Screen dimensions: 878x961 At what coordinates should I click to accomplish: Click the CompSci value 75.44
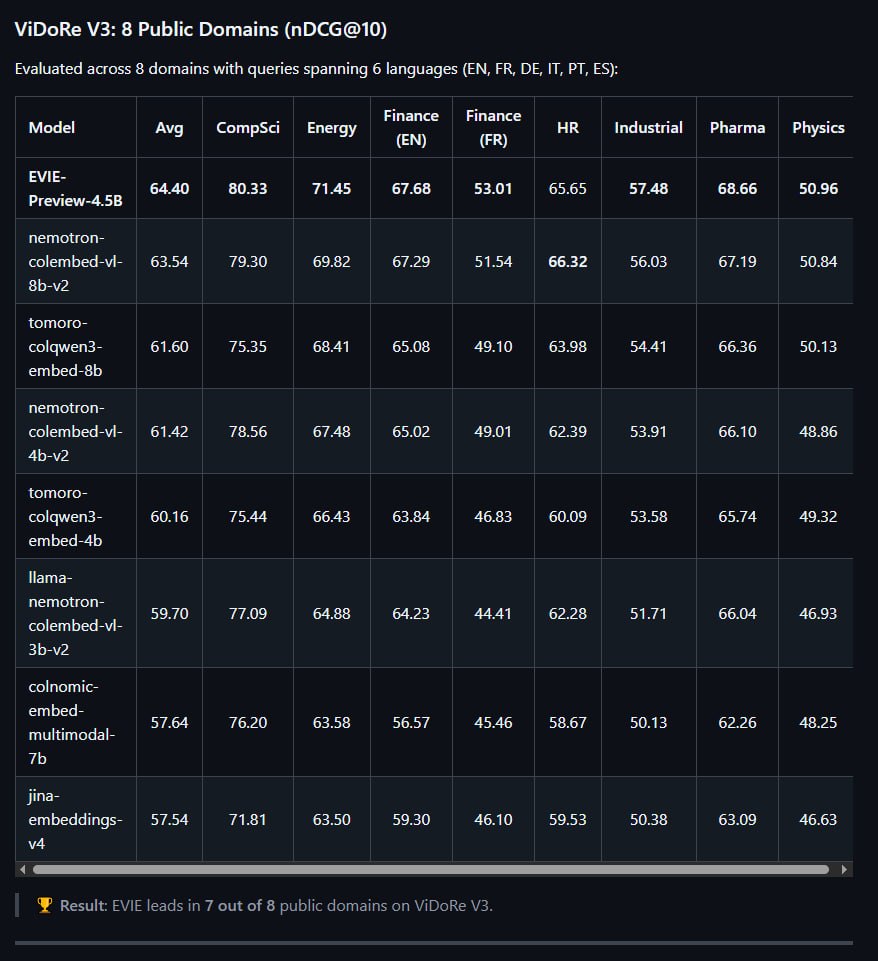pos(248,516)
